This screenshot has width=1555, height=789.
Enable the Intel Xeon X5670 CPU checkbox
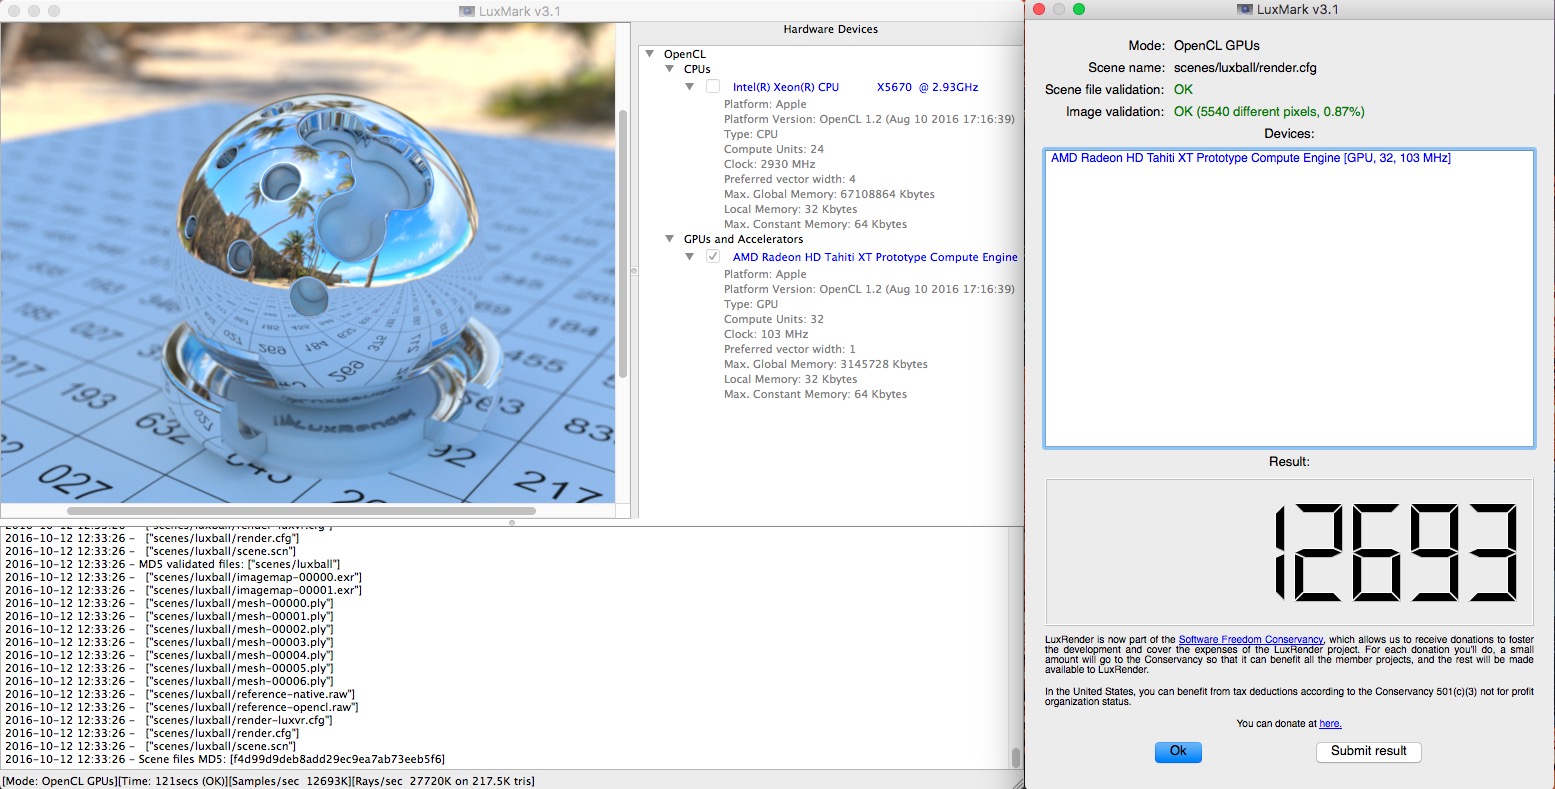tap(713, 87)
